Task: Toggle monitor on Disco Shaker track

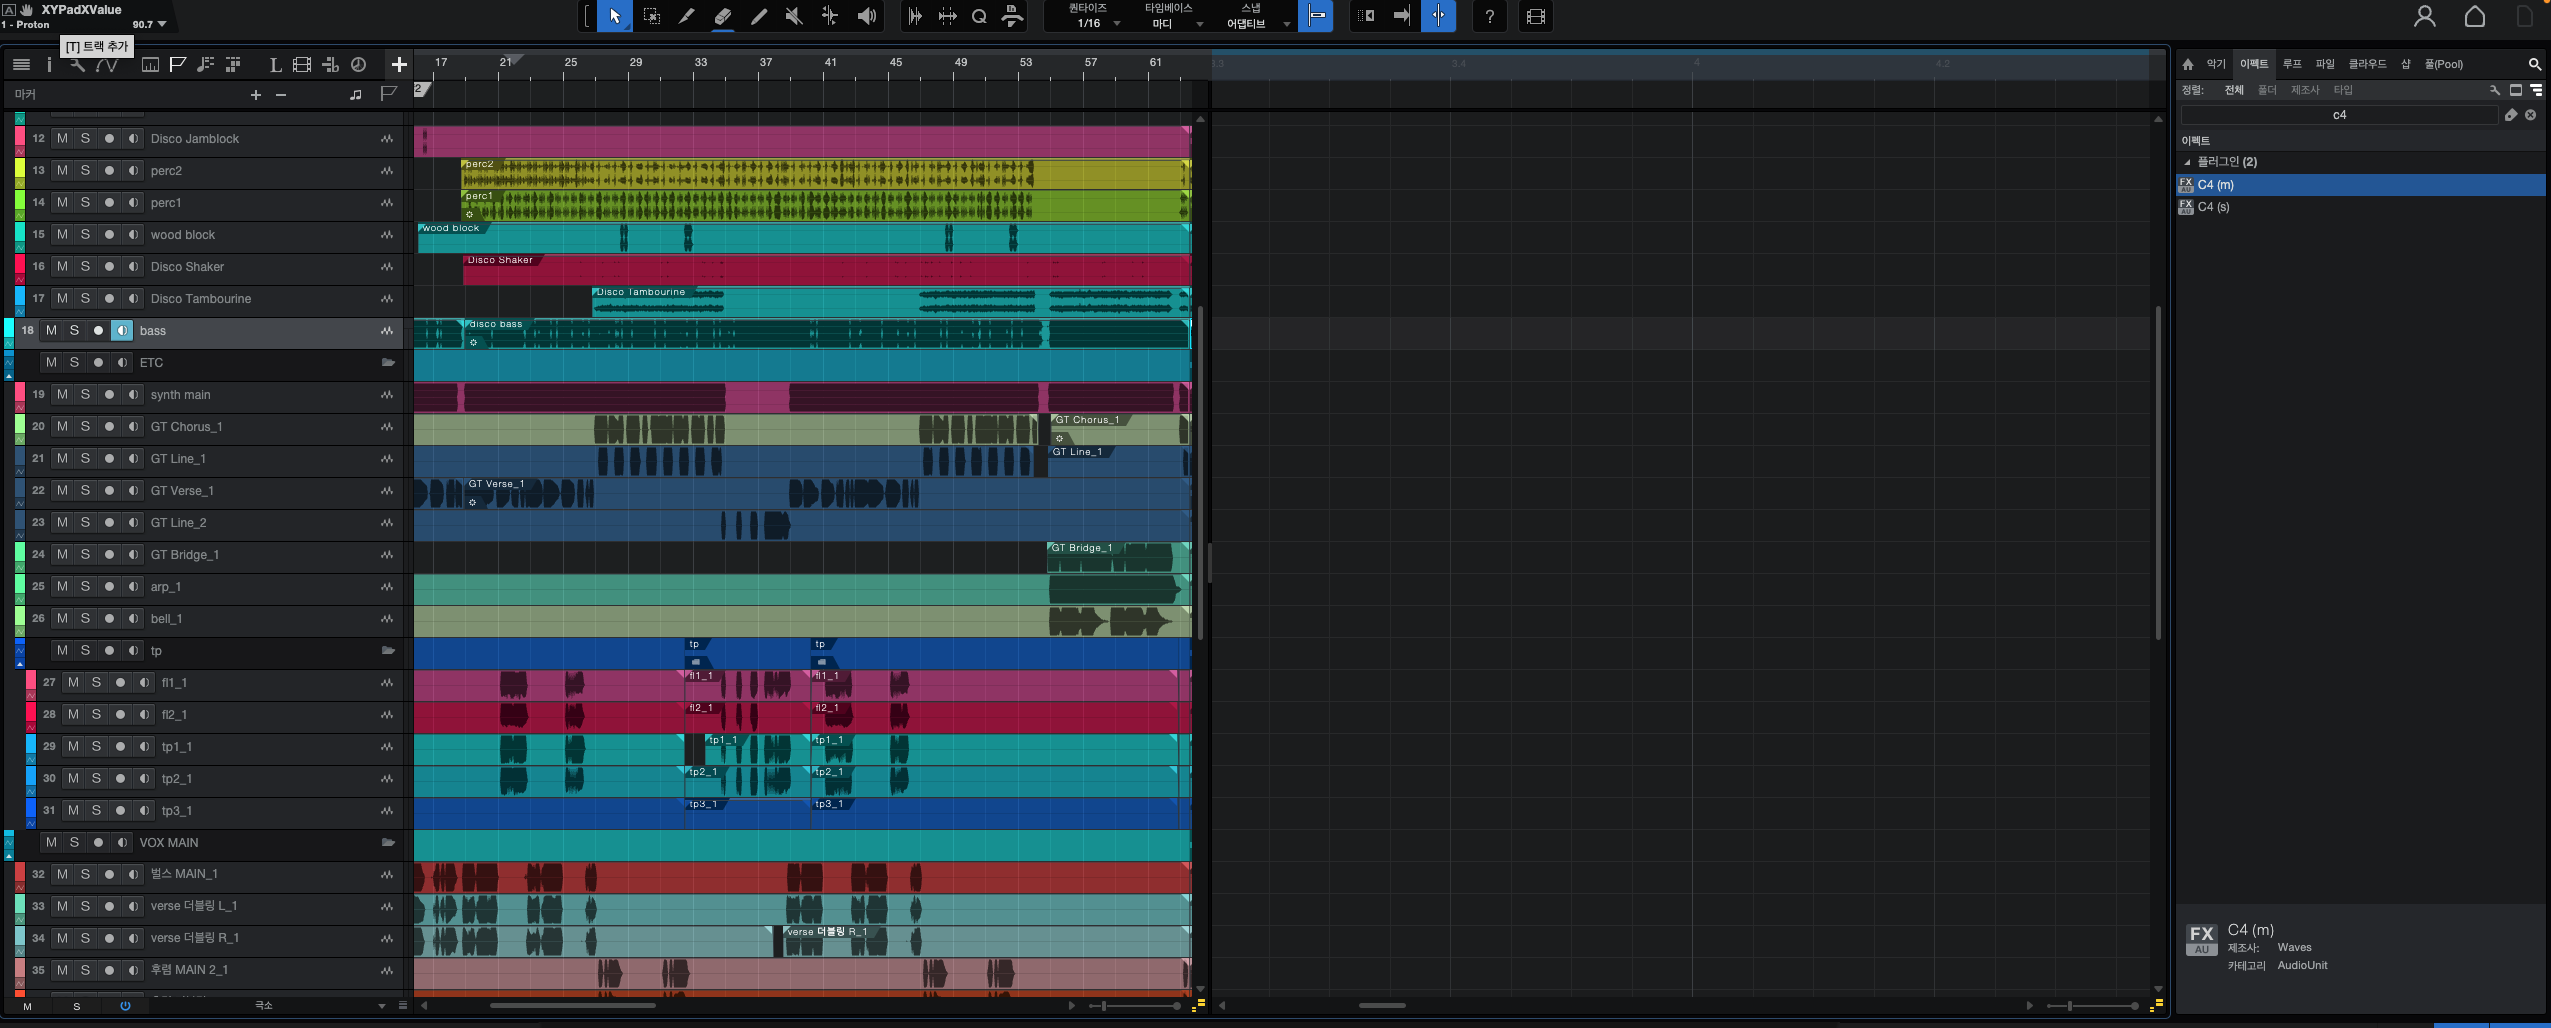Action: coord(133,266)
